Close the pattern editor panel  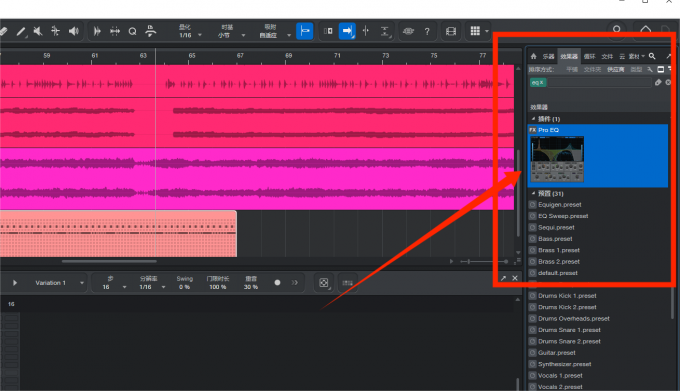(515, 278)
